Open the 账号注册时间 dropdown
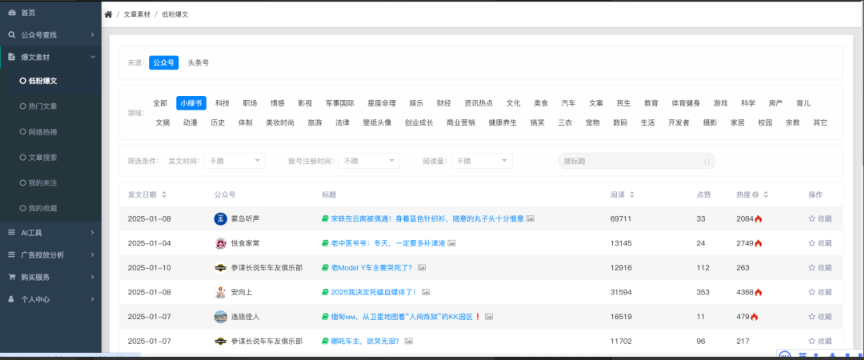 [x=369, y=161]
